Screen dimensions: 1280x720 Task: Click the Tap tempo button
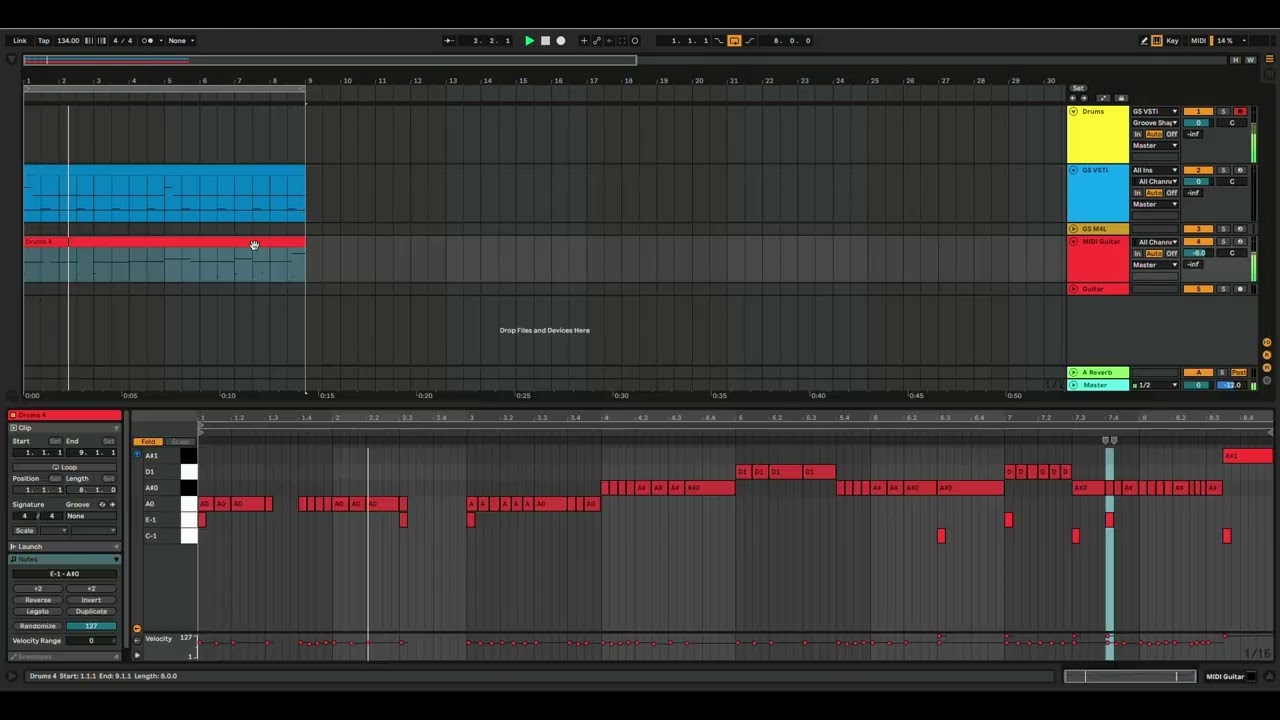(x=44, y=41)
